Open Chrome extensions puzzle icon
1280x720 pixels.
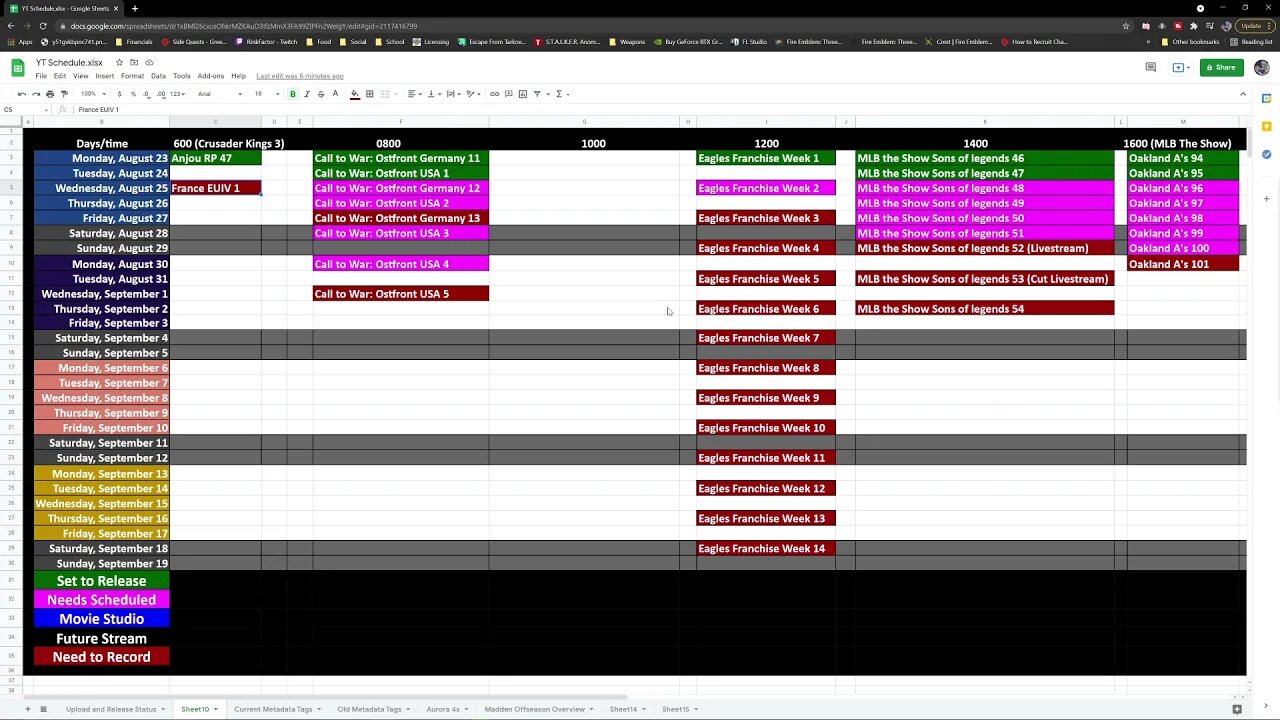(1193, 26)
